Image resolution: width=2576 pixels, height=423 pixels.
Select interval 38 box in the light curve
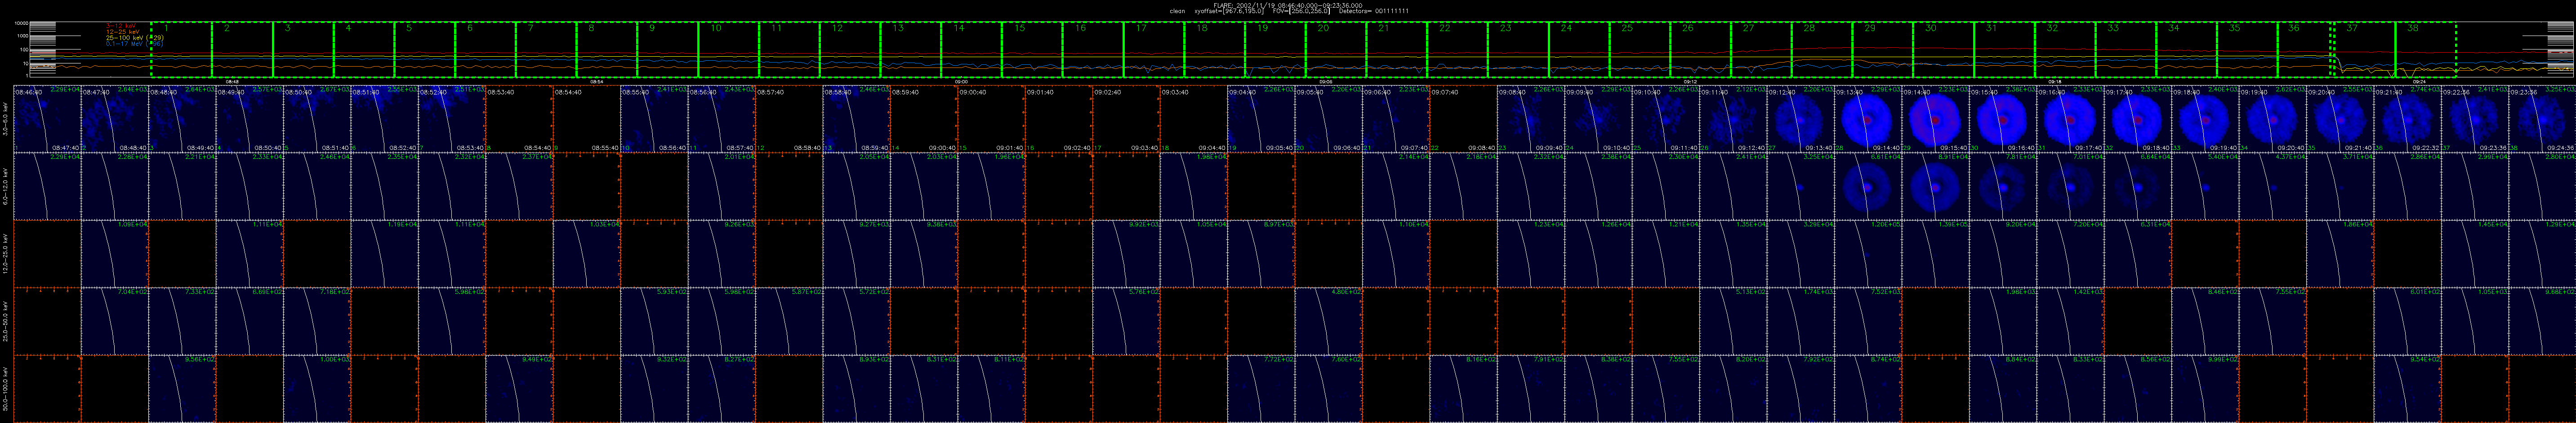[2426, 49]
